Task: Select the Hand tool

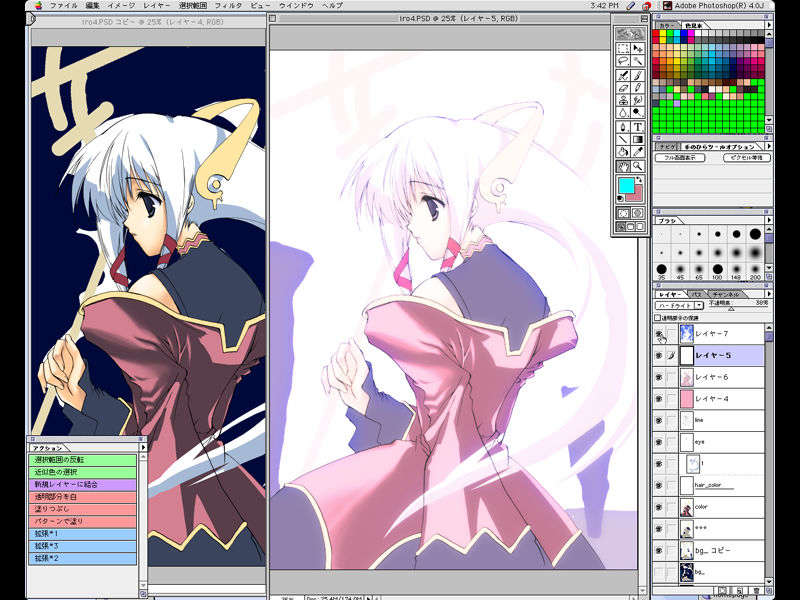Action: [x=623, y=166]
